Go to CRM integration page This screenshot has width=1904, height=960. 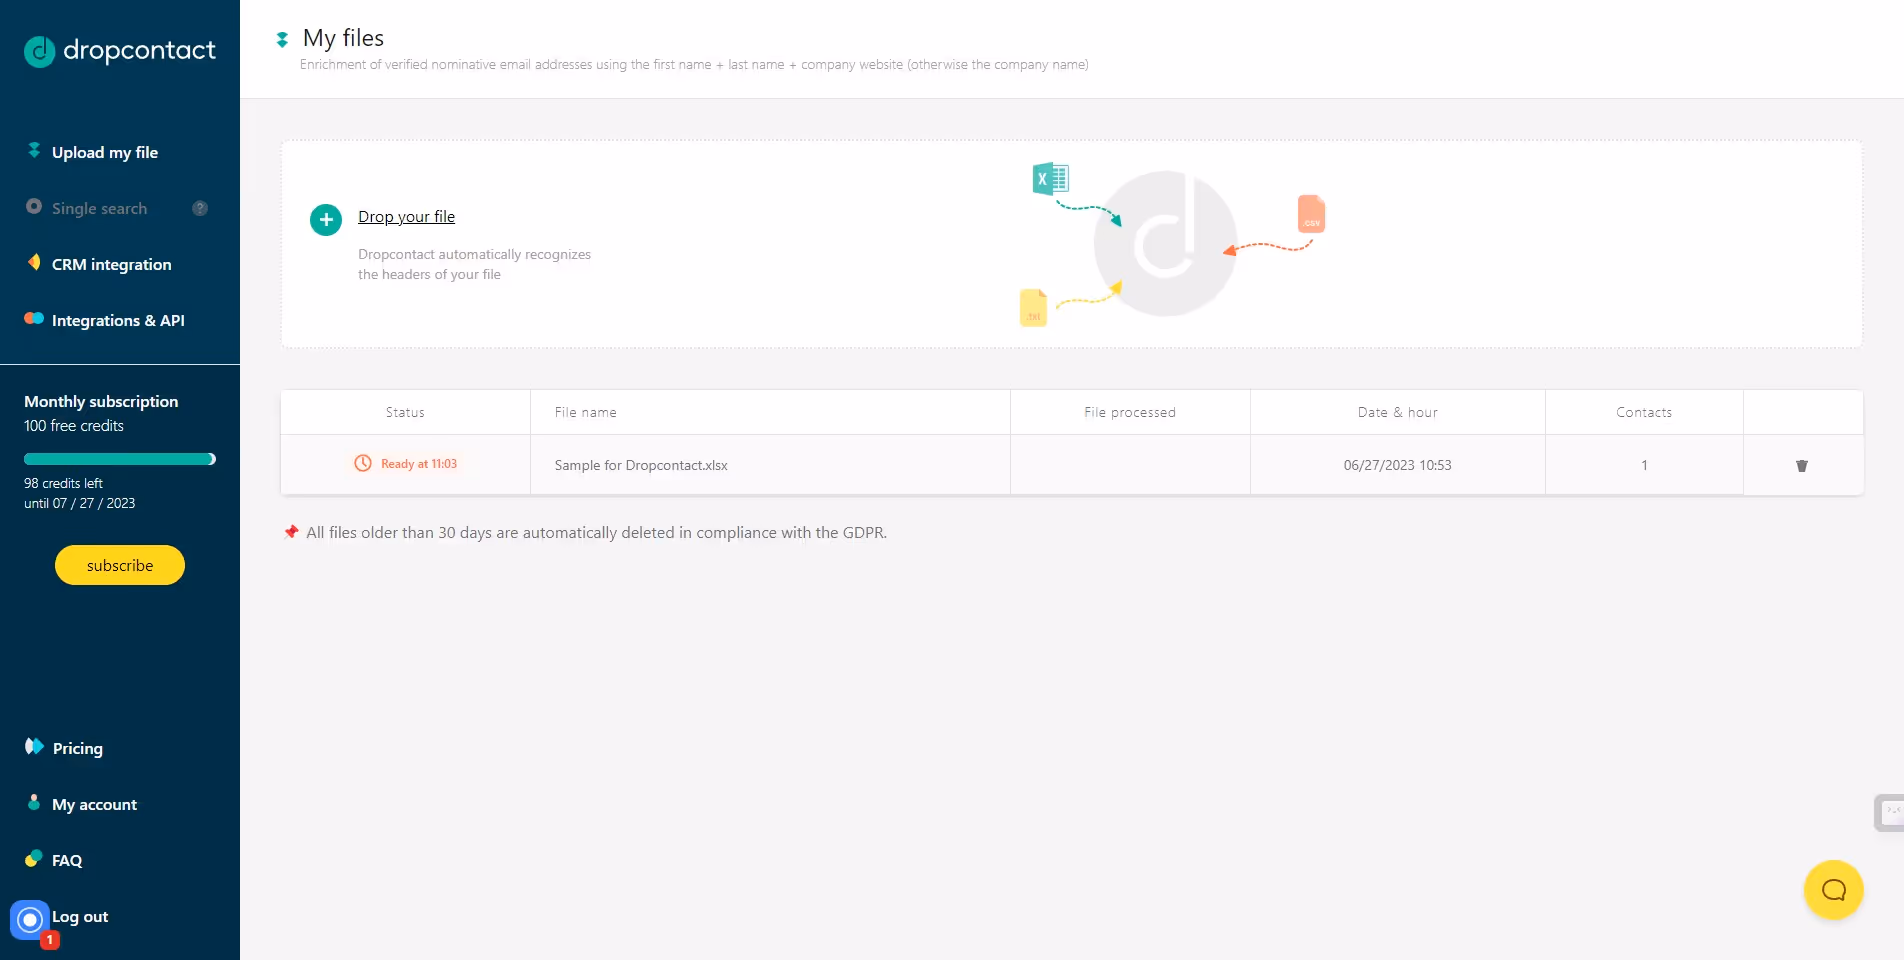(112, 264)
